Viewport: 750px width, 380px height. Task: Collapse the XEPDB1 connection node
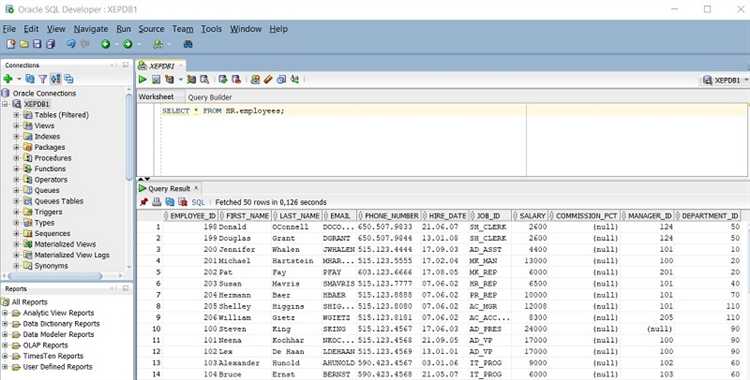tap(6, 104)
